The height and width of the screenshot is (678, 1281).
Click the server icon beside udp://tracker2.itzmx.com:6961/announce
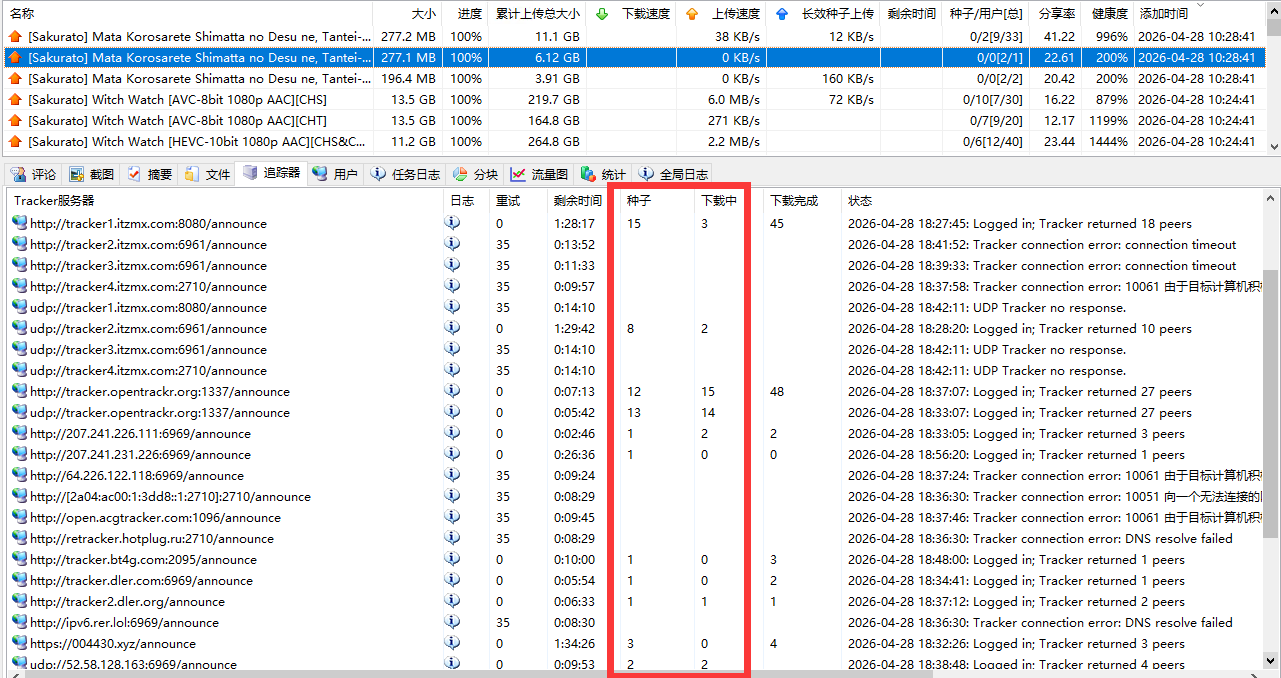[19, 328]
